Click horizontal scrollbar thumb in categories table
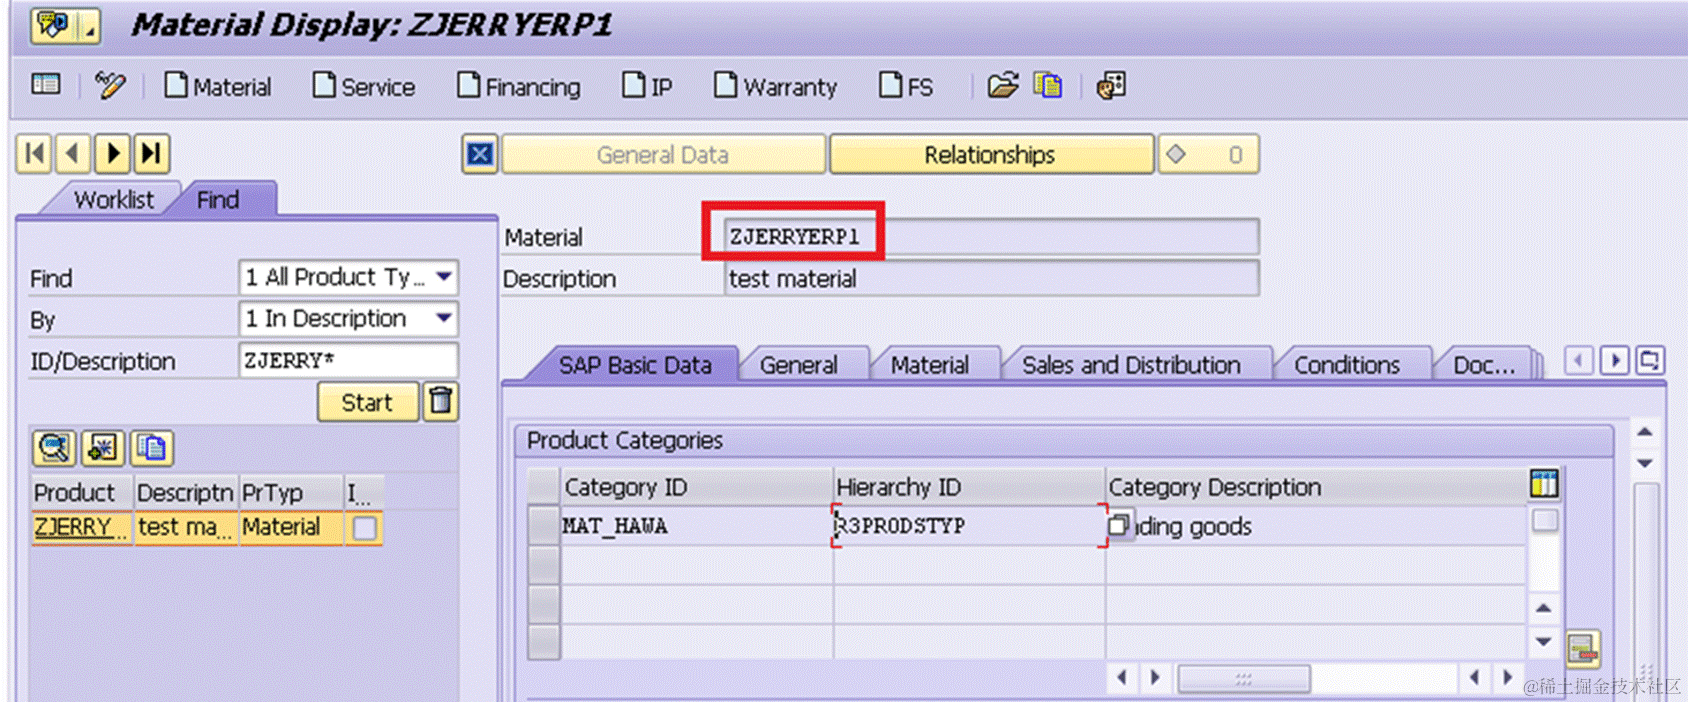Viewport: 1688px width, 702px height. (1243, 679)
